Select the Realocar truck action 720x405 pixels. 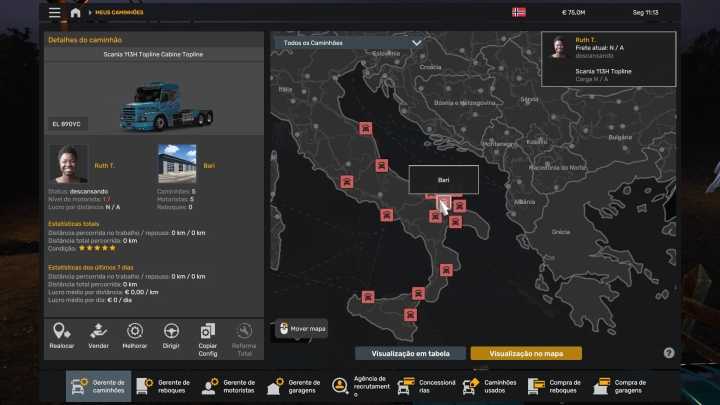[62, 336]
